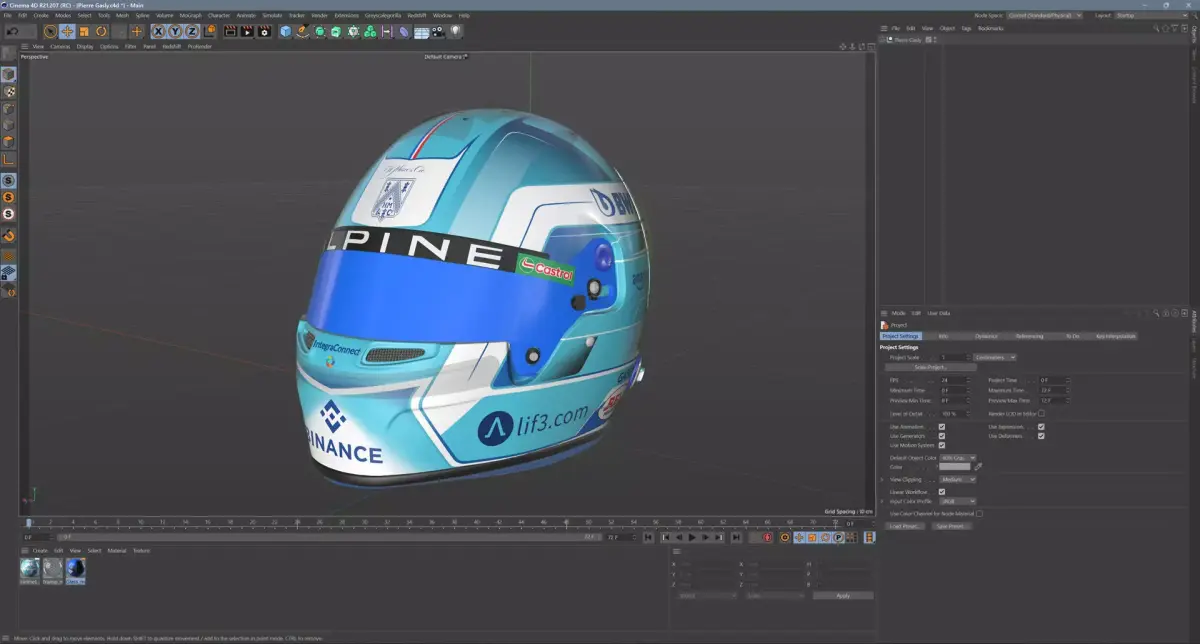Uncheck Use Motion System checkbox
Screen dimensions: 1200x644
(x=942, y=445)
